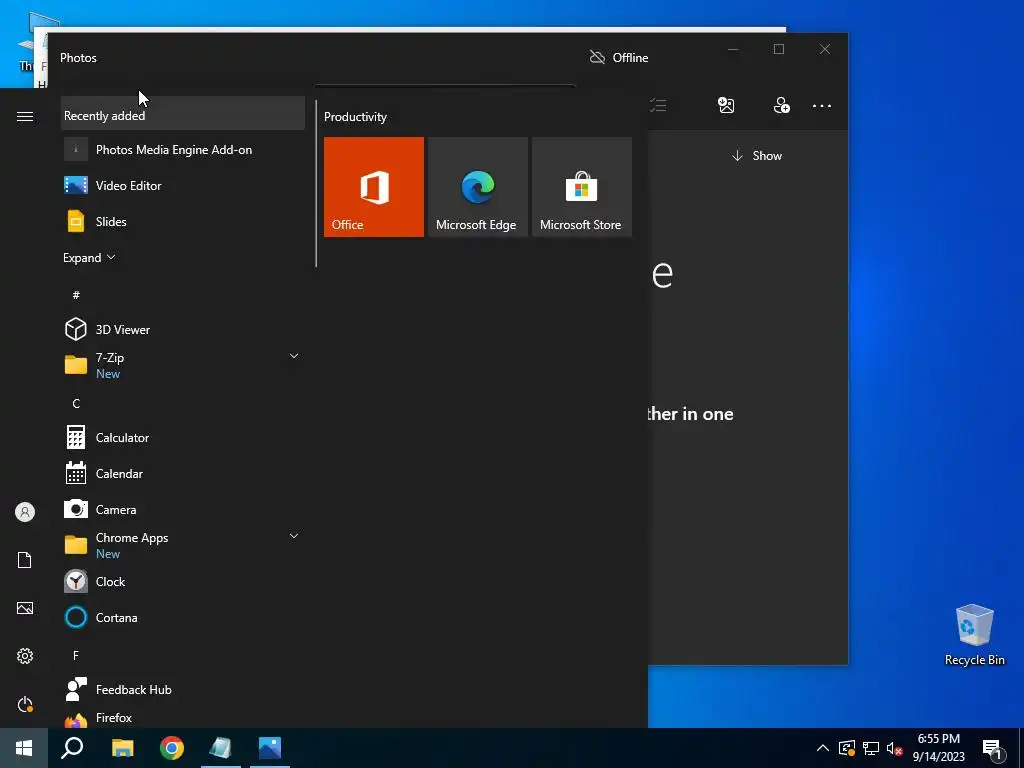The height and width of the screenshot is (768, 1024).
Task: Click the # letter group header
Action: (x=76, y=295)
